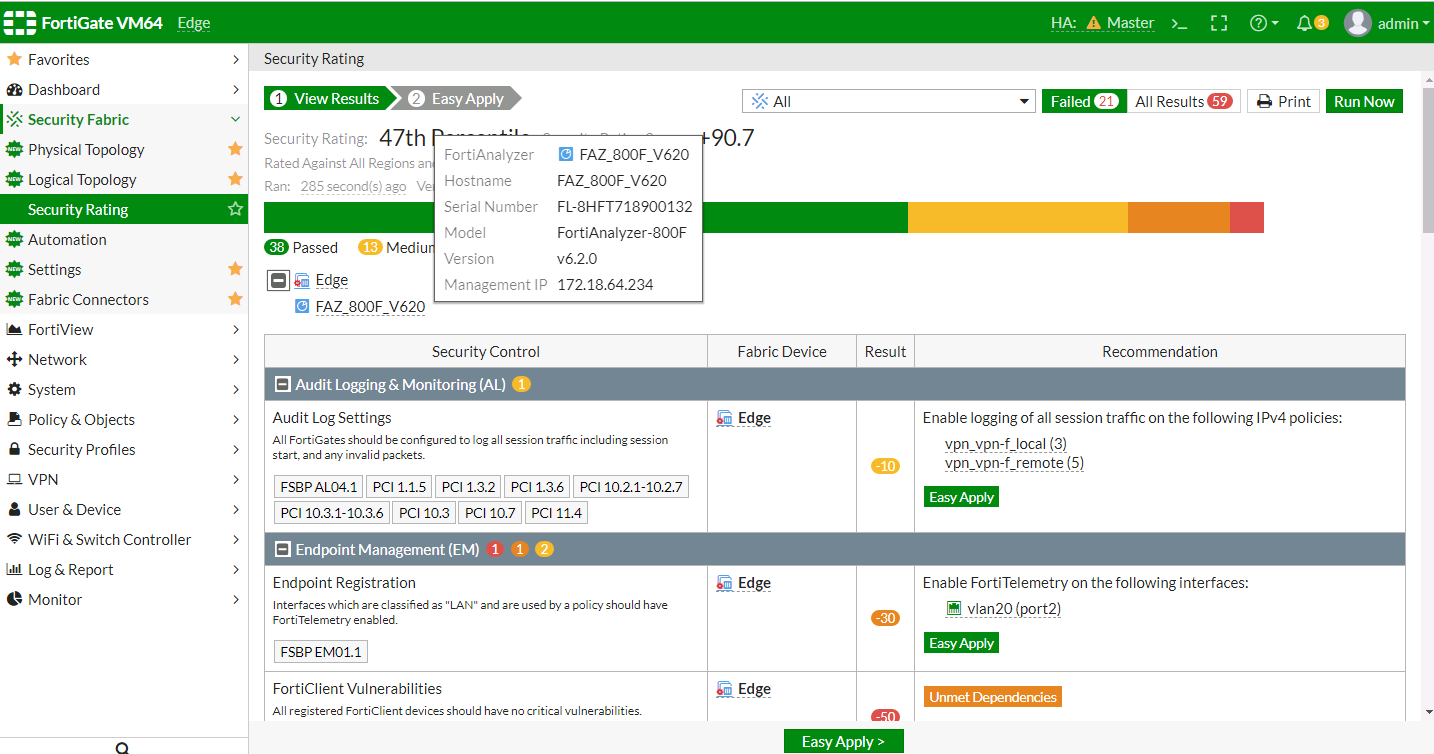Click the FortiGate grid logo icon
The width and height of the screenshot is (1434, 754).
[18, 22]
